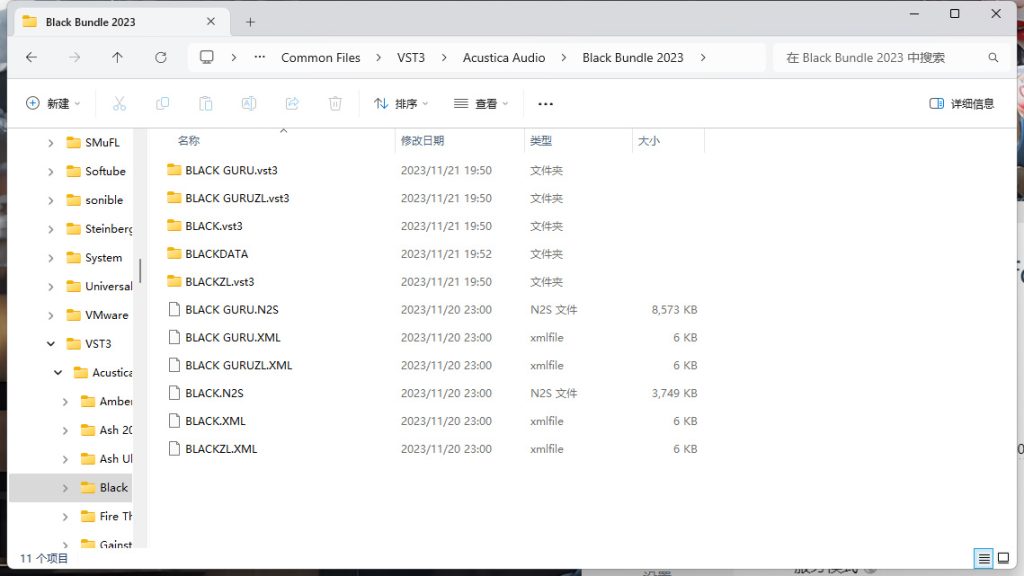Toggle the 详细信息 details pane
This screenshot has height=576, width=1024.
[961, 103]
